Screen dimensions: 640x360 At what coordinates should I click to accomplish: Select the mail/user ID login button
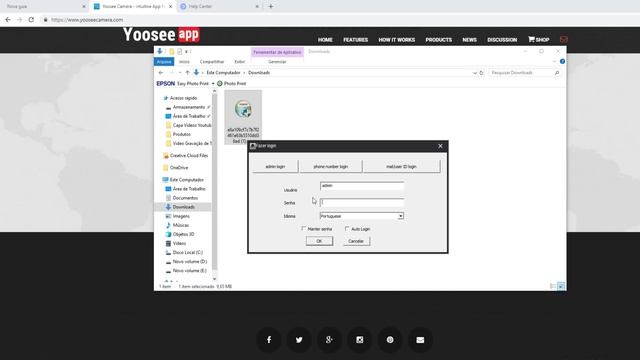[401, 167]
